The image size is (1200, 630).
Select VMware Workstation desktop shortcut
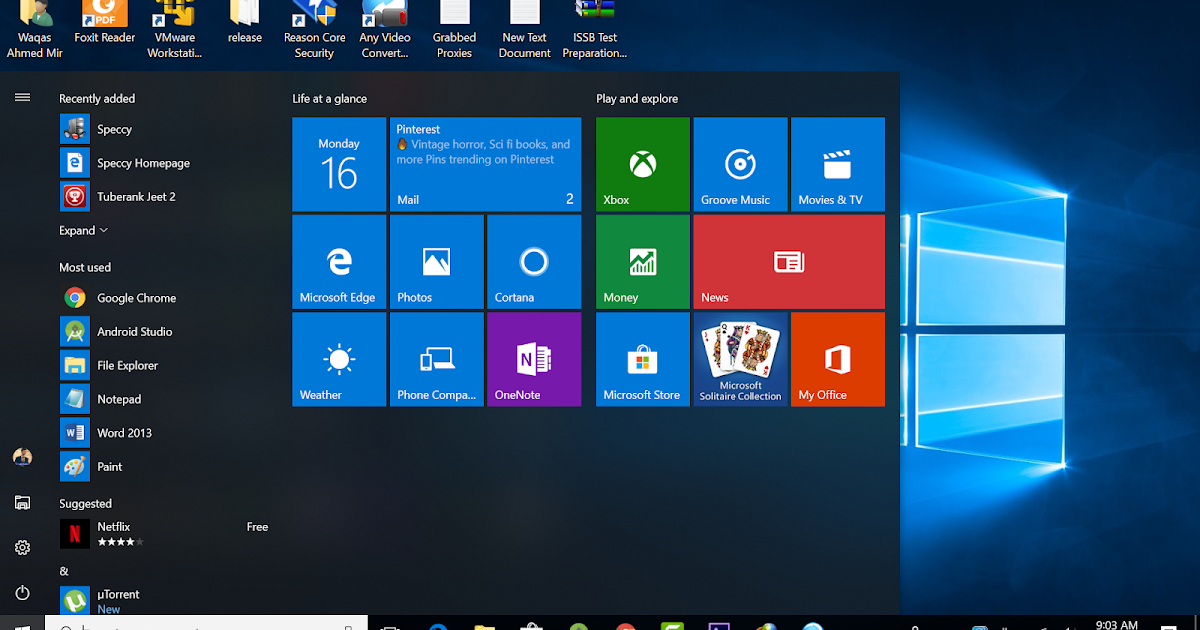(x=175, y=30)
